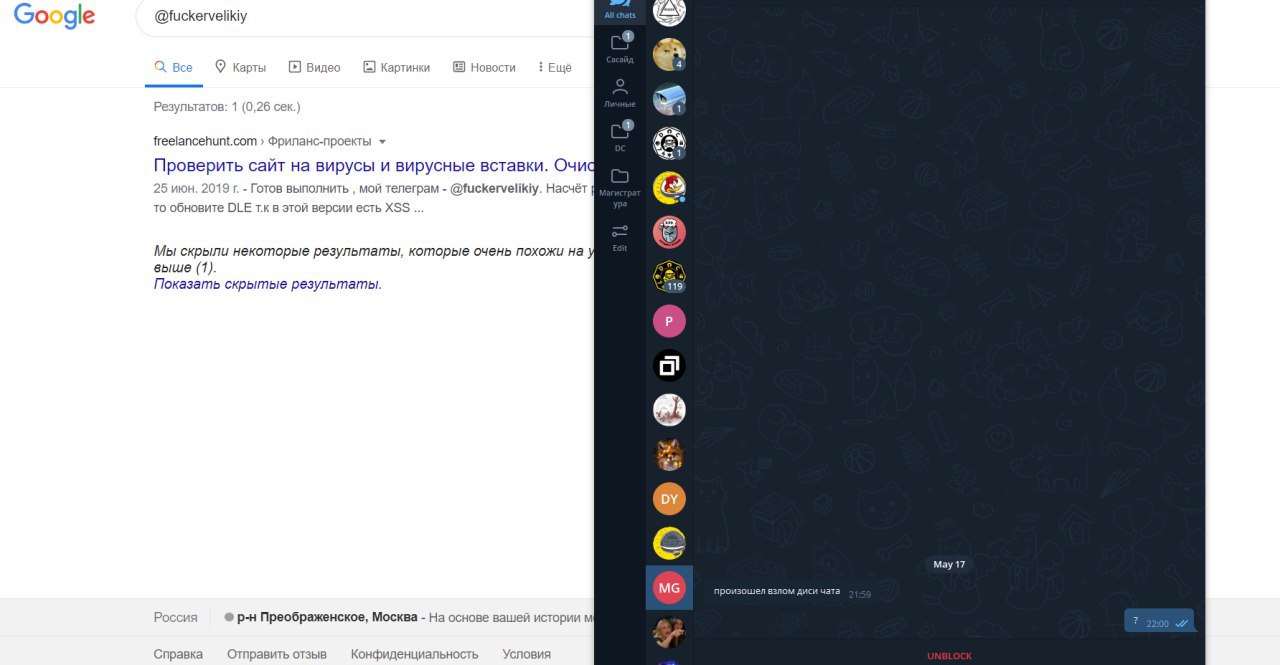The width and height of the screenshot is (1280, 665).
Task: Open the DC chat folder
Action: 619,136
